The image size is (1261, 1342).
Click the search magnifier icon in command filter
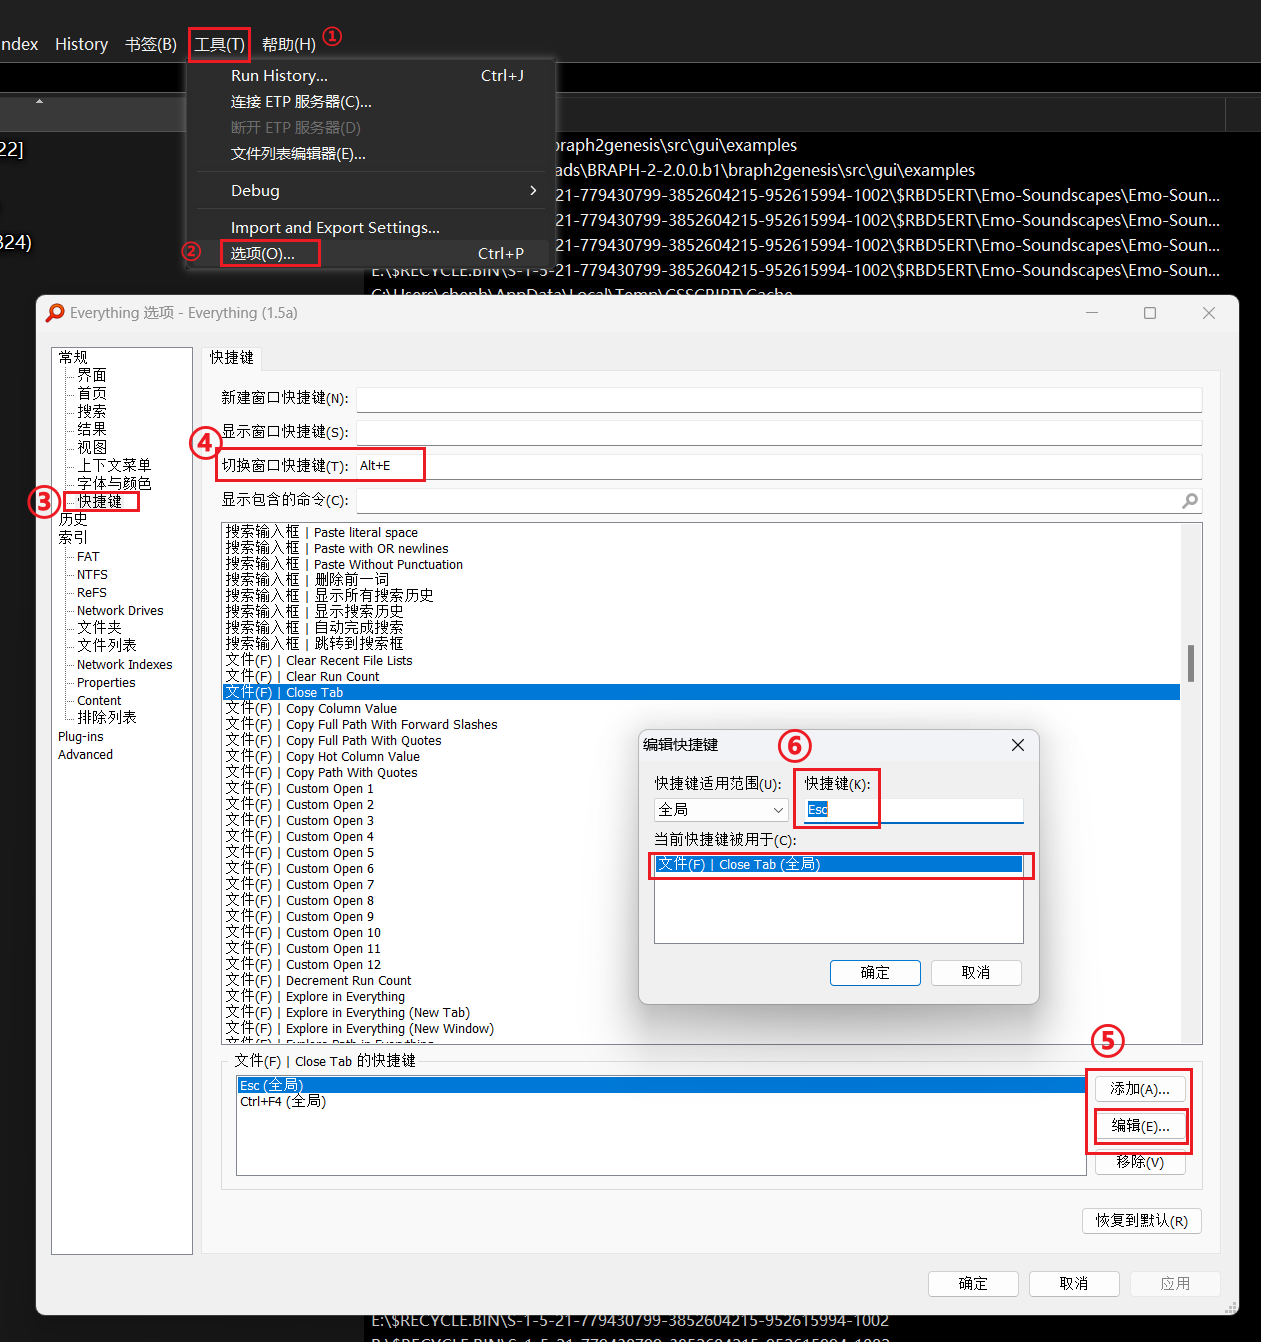pyautogui.click(x=1190, y=500)
